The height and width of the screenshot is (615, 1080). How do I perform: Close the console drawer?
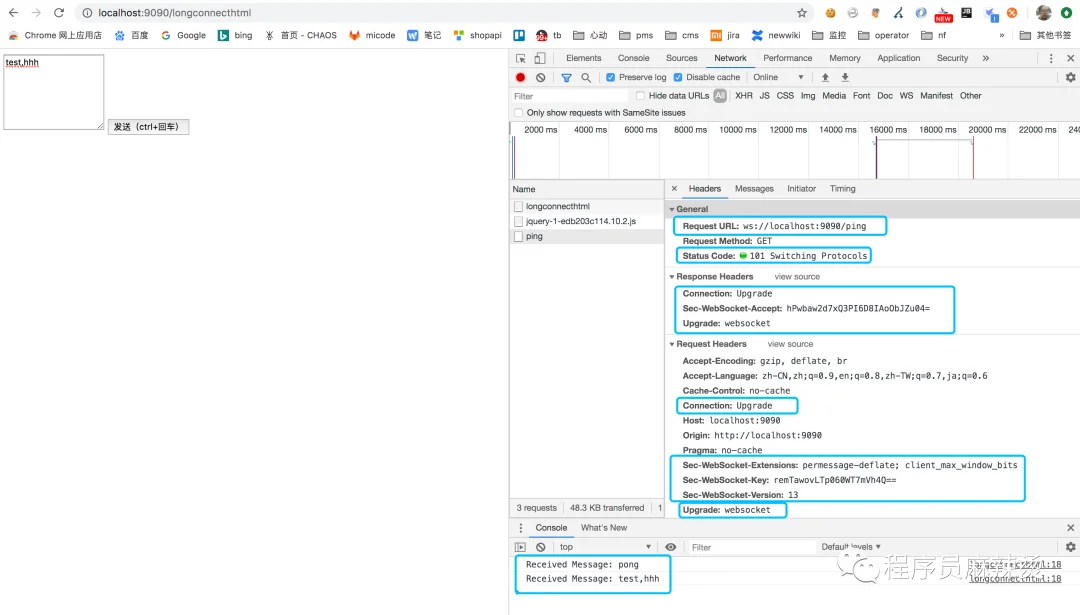[x=1070, y=528]
